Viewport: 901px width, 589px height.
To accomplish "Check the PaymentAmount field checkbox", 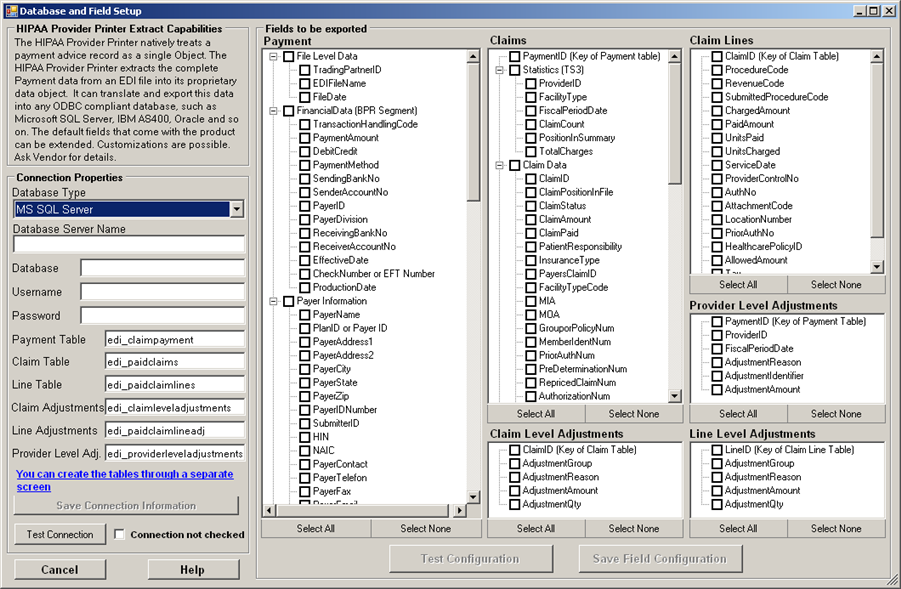I will [305, 138].
